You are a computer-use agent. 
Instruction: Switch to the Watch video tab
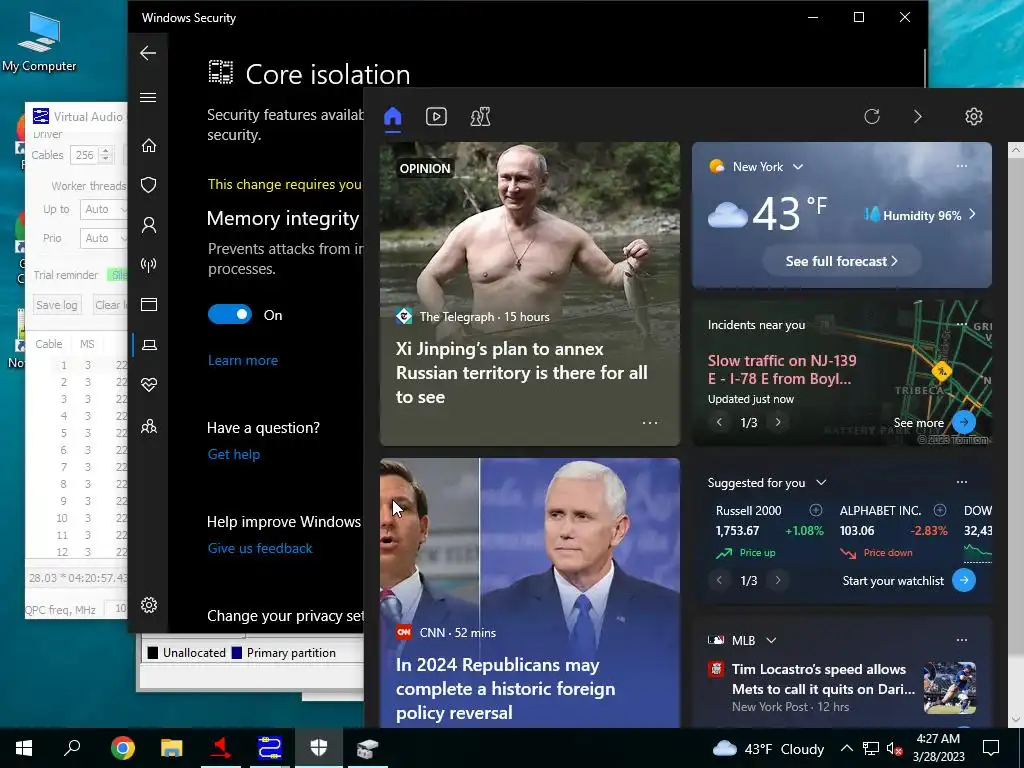click(x=436, y=117)
